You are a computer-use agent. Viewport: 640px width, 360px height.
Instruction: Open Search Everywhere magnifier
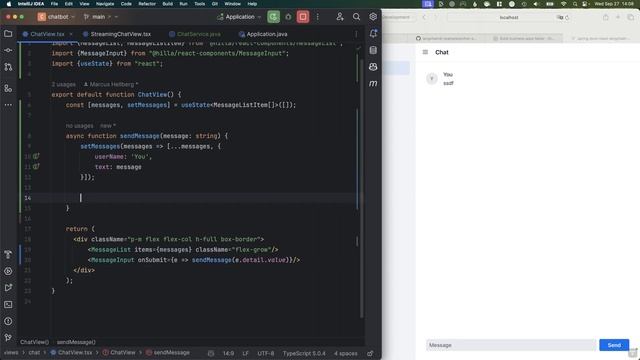(x=356, y=17)
